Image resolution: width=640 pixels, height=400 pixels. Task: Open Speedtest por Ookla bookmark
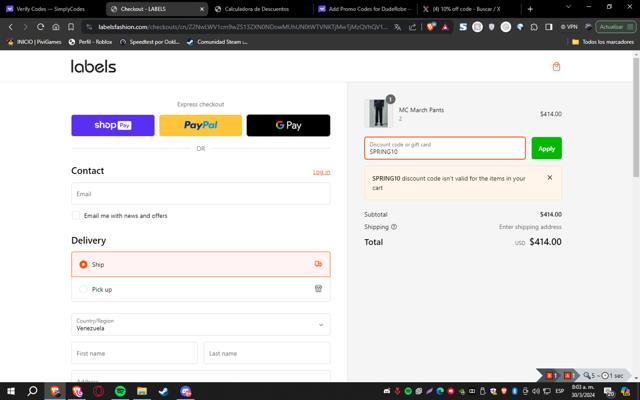(x=150, y=42)
